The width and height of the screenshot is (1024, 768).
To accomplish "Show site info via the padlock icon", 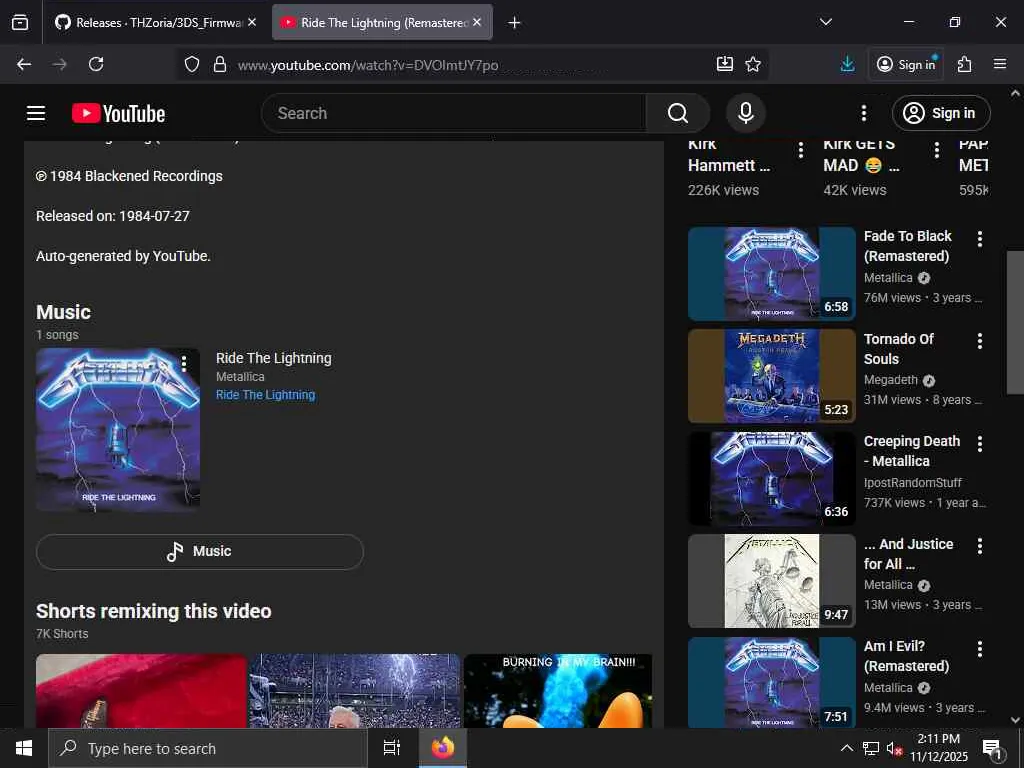I will click(220, 64).
